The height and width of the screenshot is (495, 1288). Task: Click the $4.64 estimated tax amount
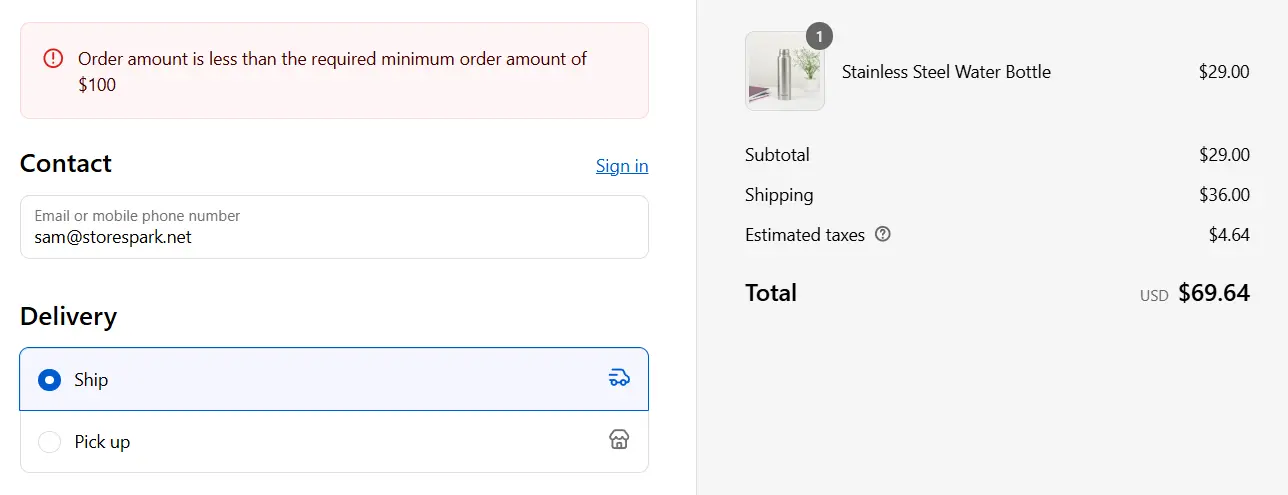1229,235
